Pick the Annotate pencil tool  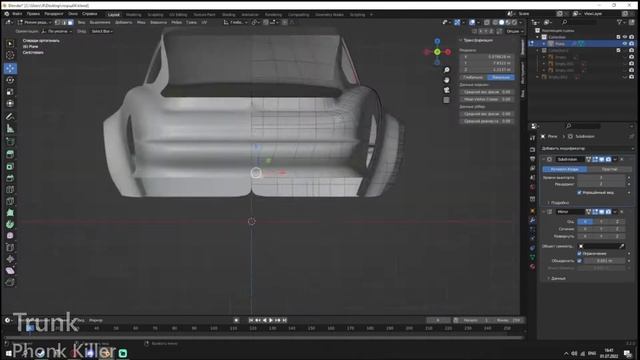tap(10, 117)
